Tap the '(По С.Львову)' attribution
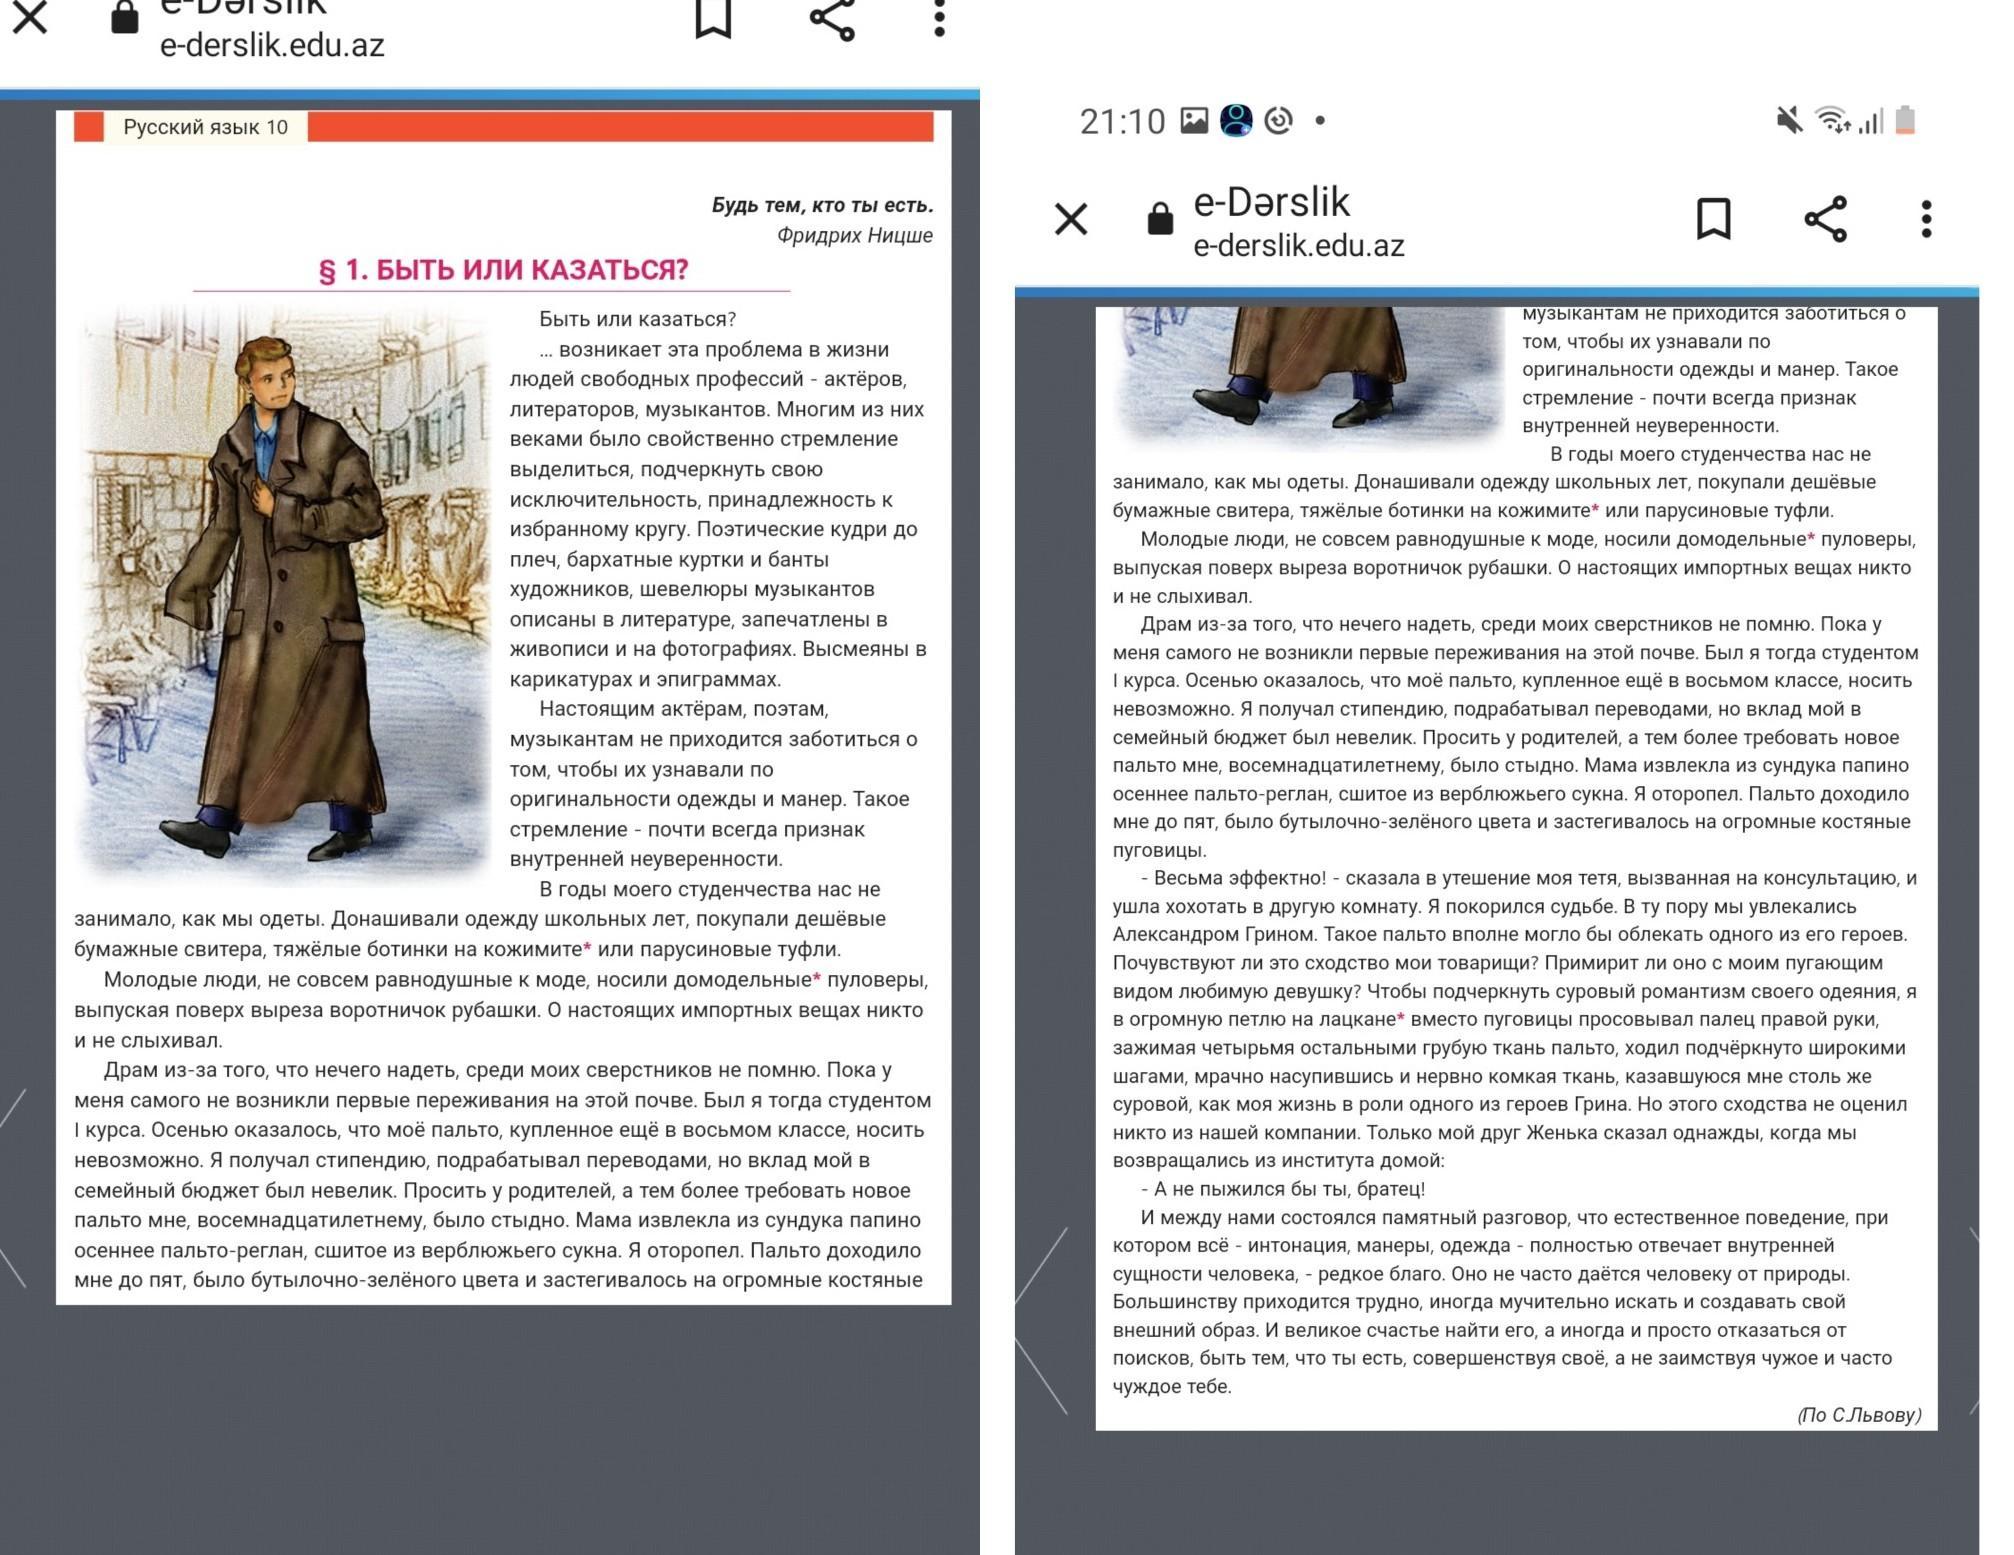 click(1859, 1415)
